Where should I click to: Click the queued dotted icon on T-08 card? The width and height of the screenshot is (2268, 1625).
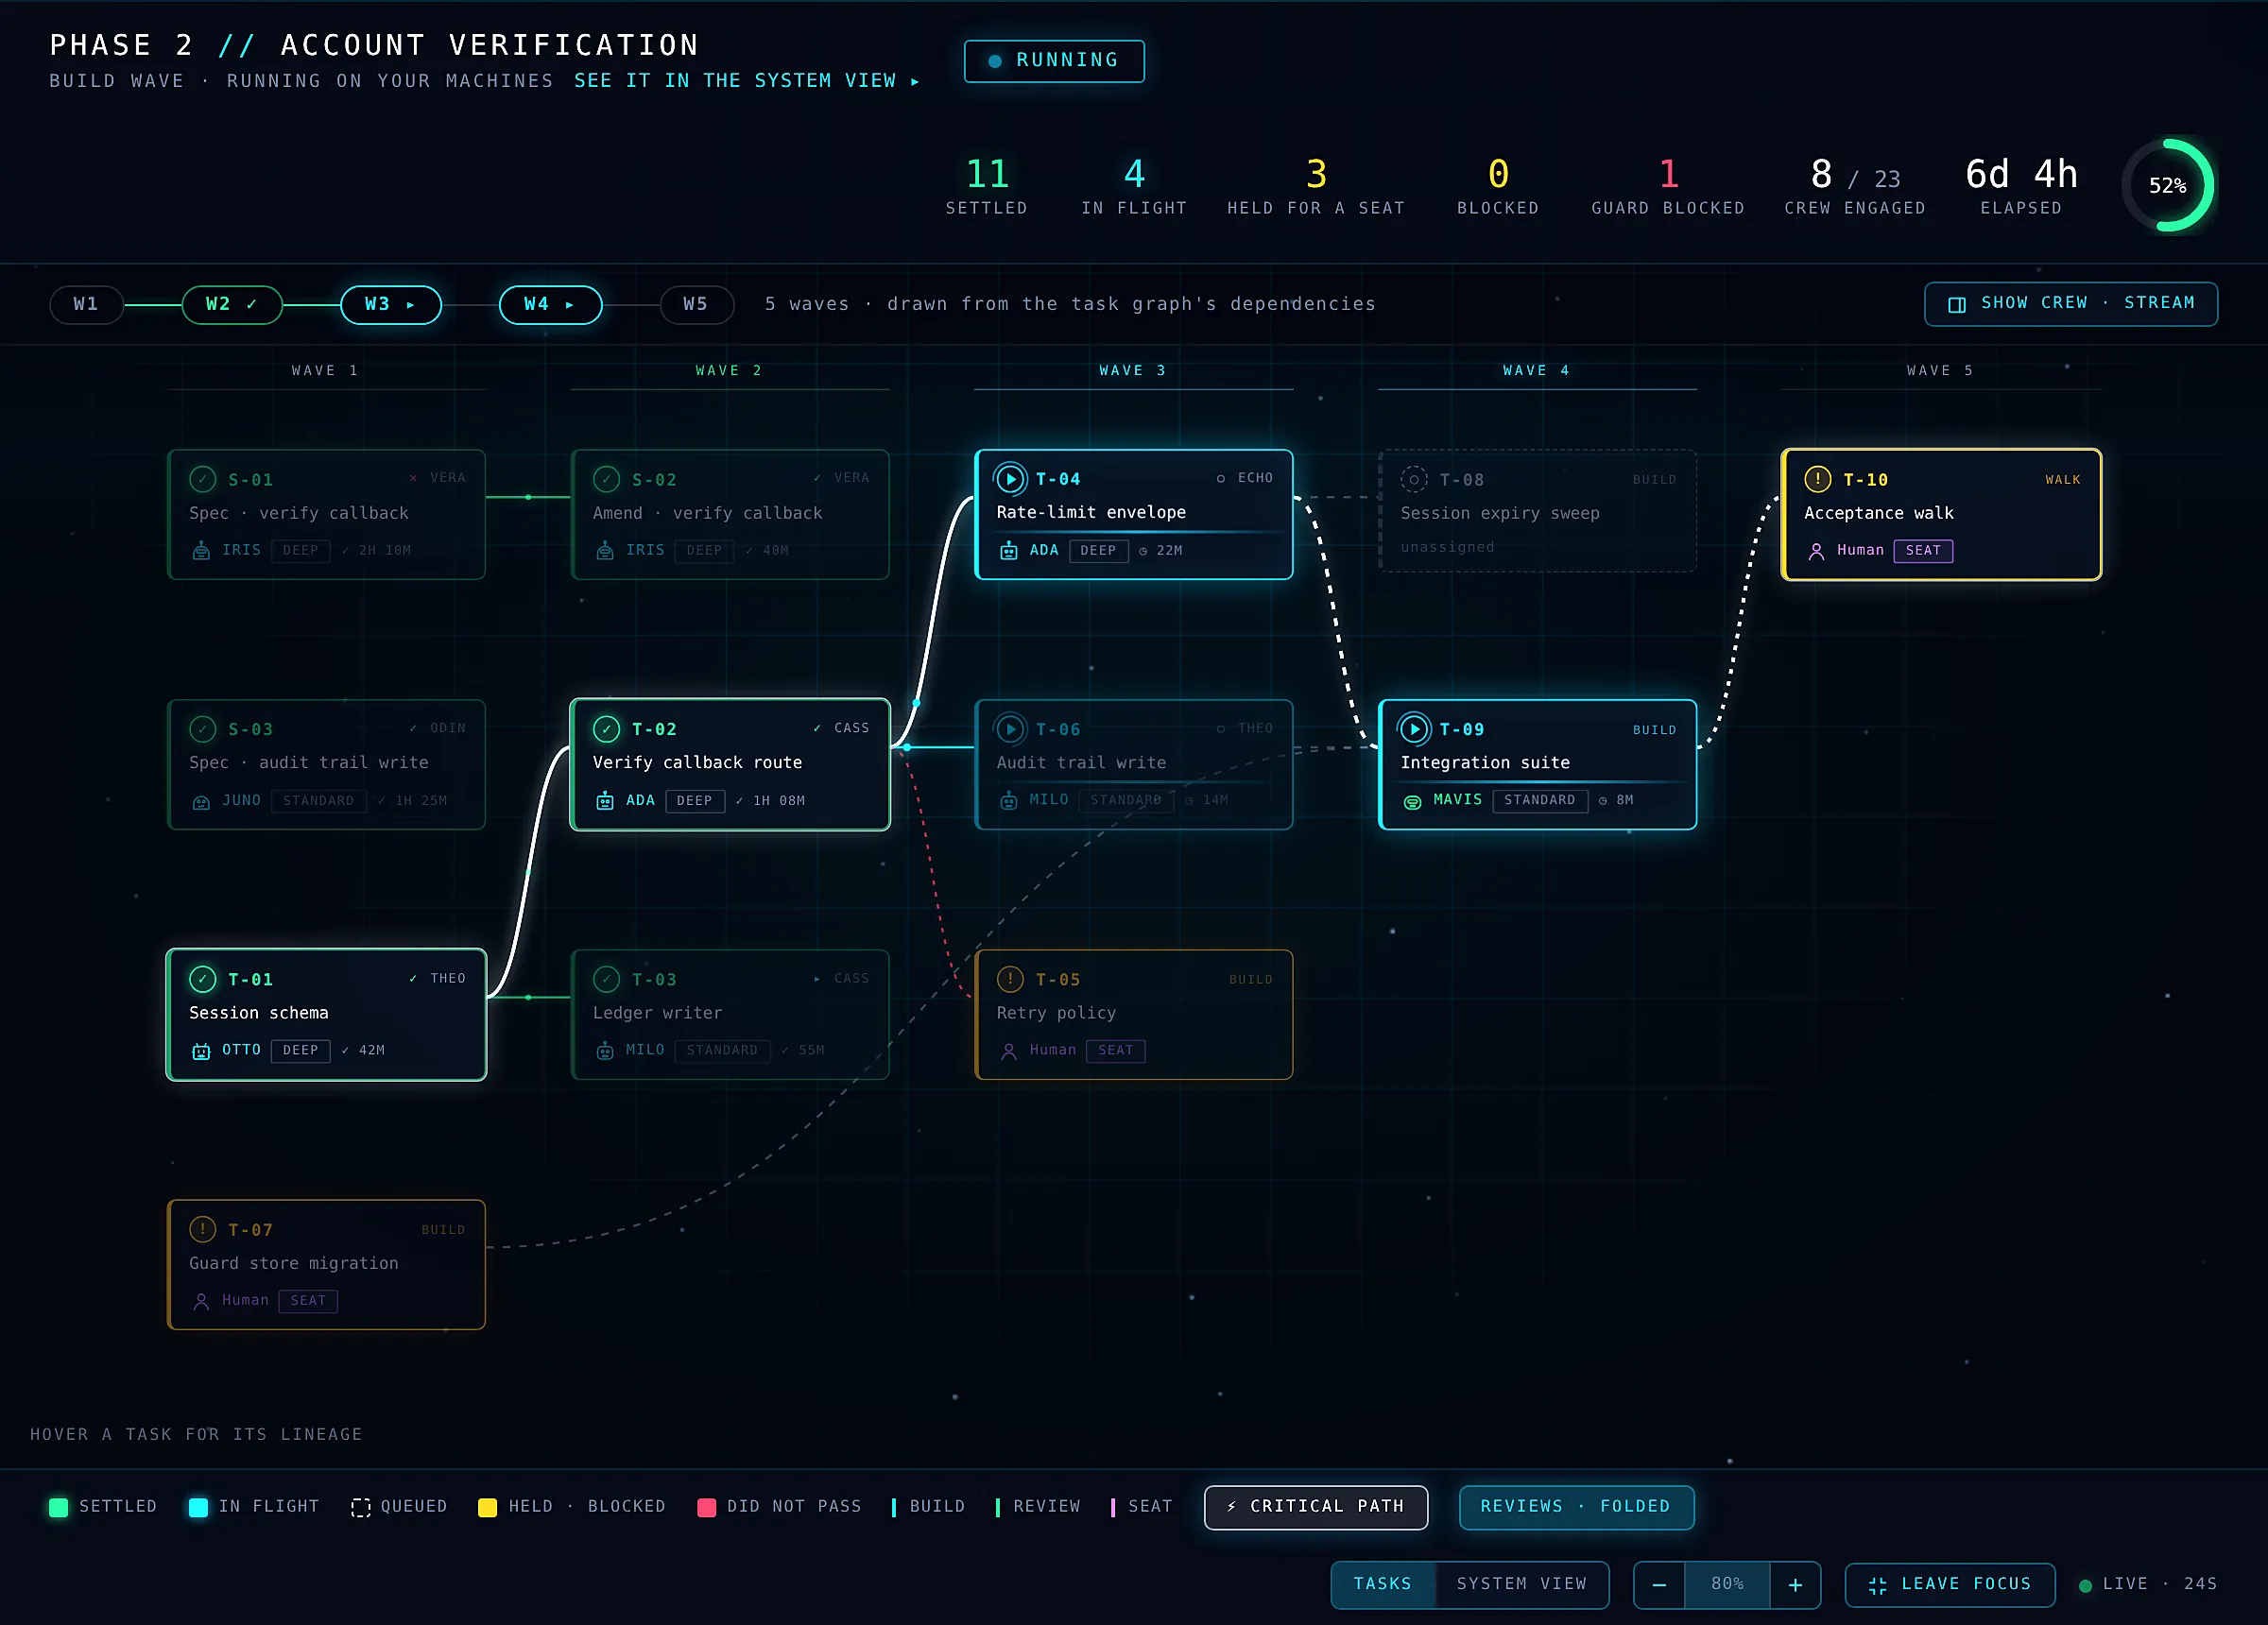tap(1414, 479)
